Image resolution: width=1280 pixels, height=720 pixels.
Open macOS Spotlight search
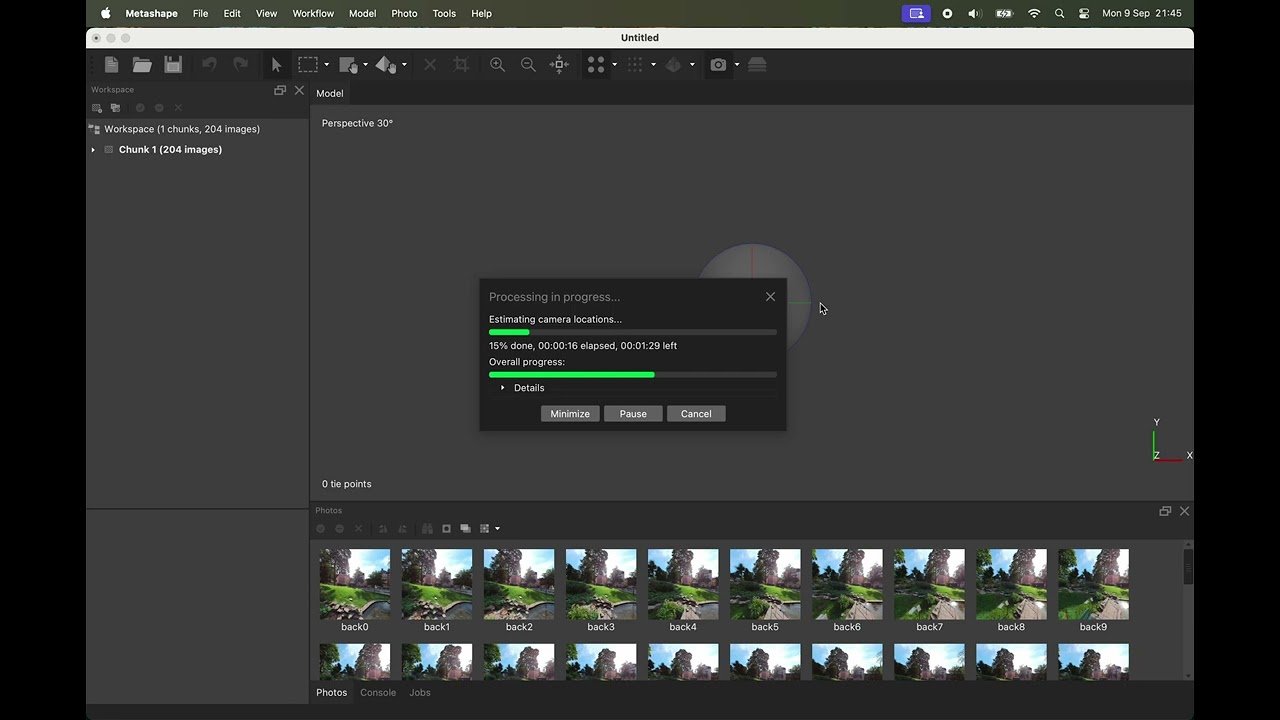pos(1059,14)
